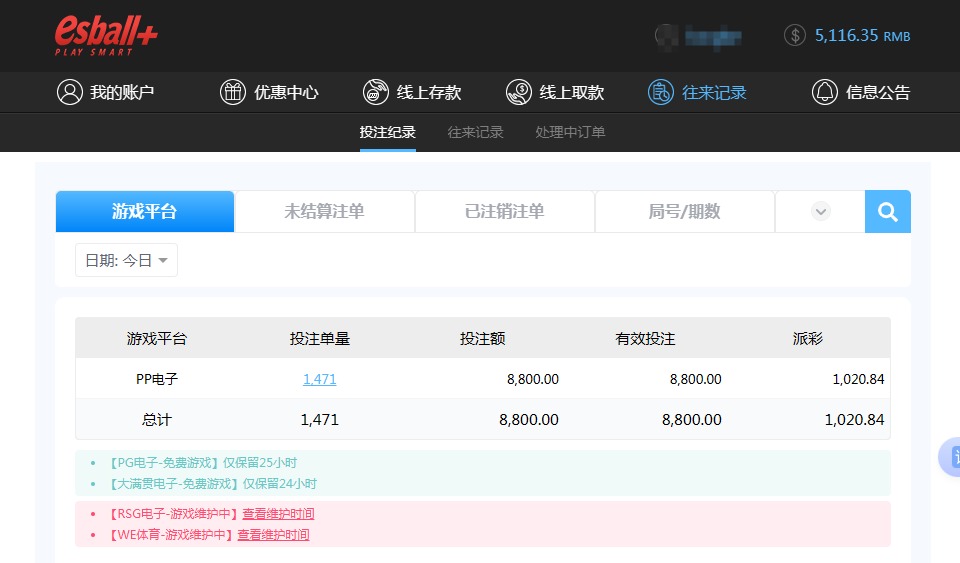Switch to 往来记录 sub-tab
This screenshot has width=960, height=563.
click(x=475, y=132)
